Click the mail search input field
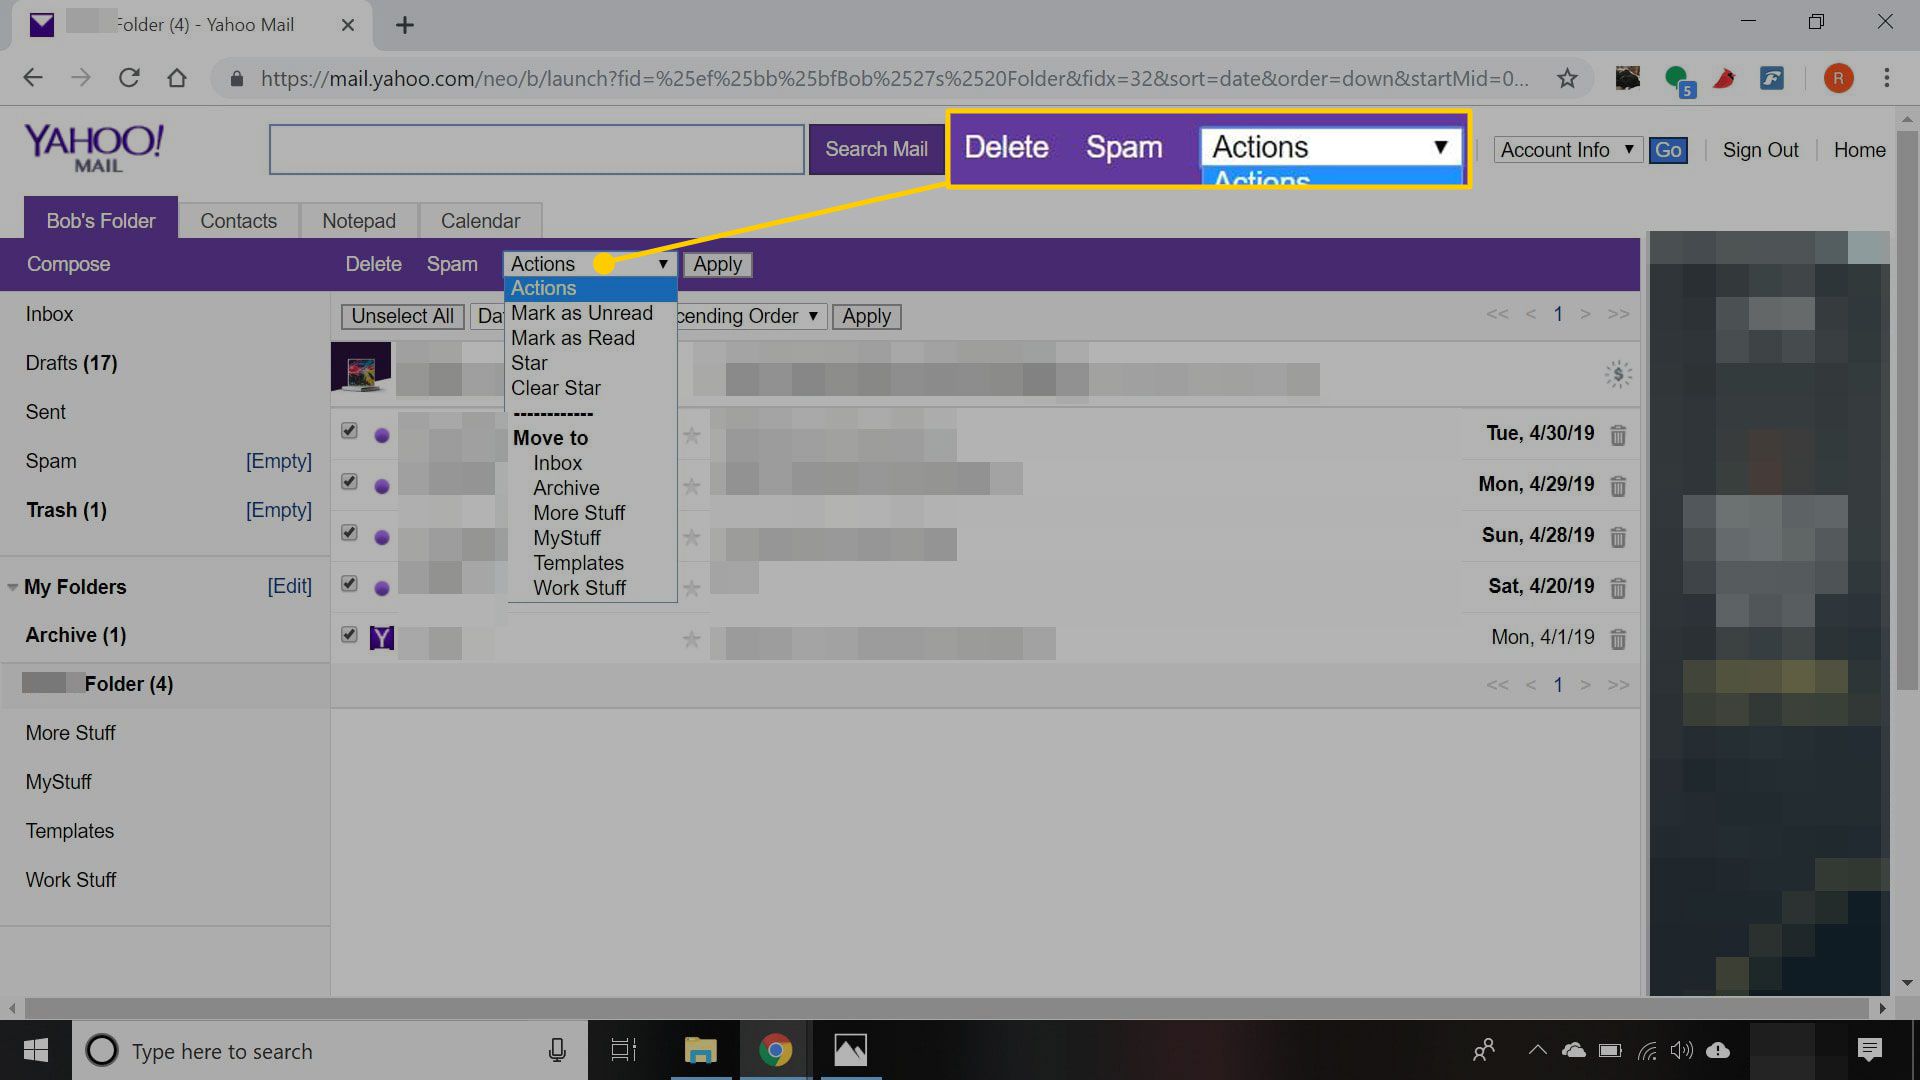The width and height of the screenshot is (1920, 1080). click(x=537, y=149)
